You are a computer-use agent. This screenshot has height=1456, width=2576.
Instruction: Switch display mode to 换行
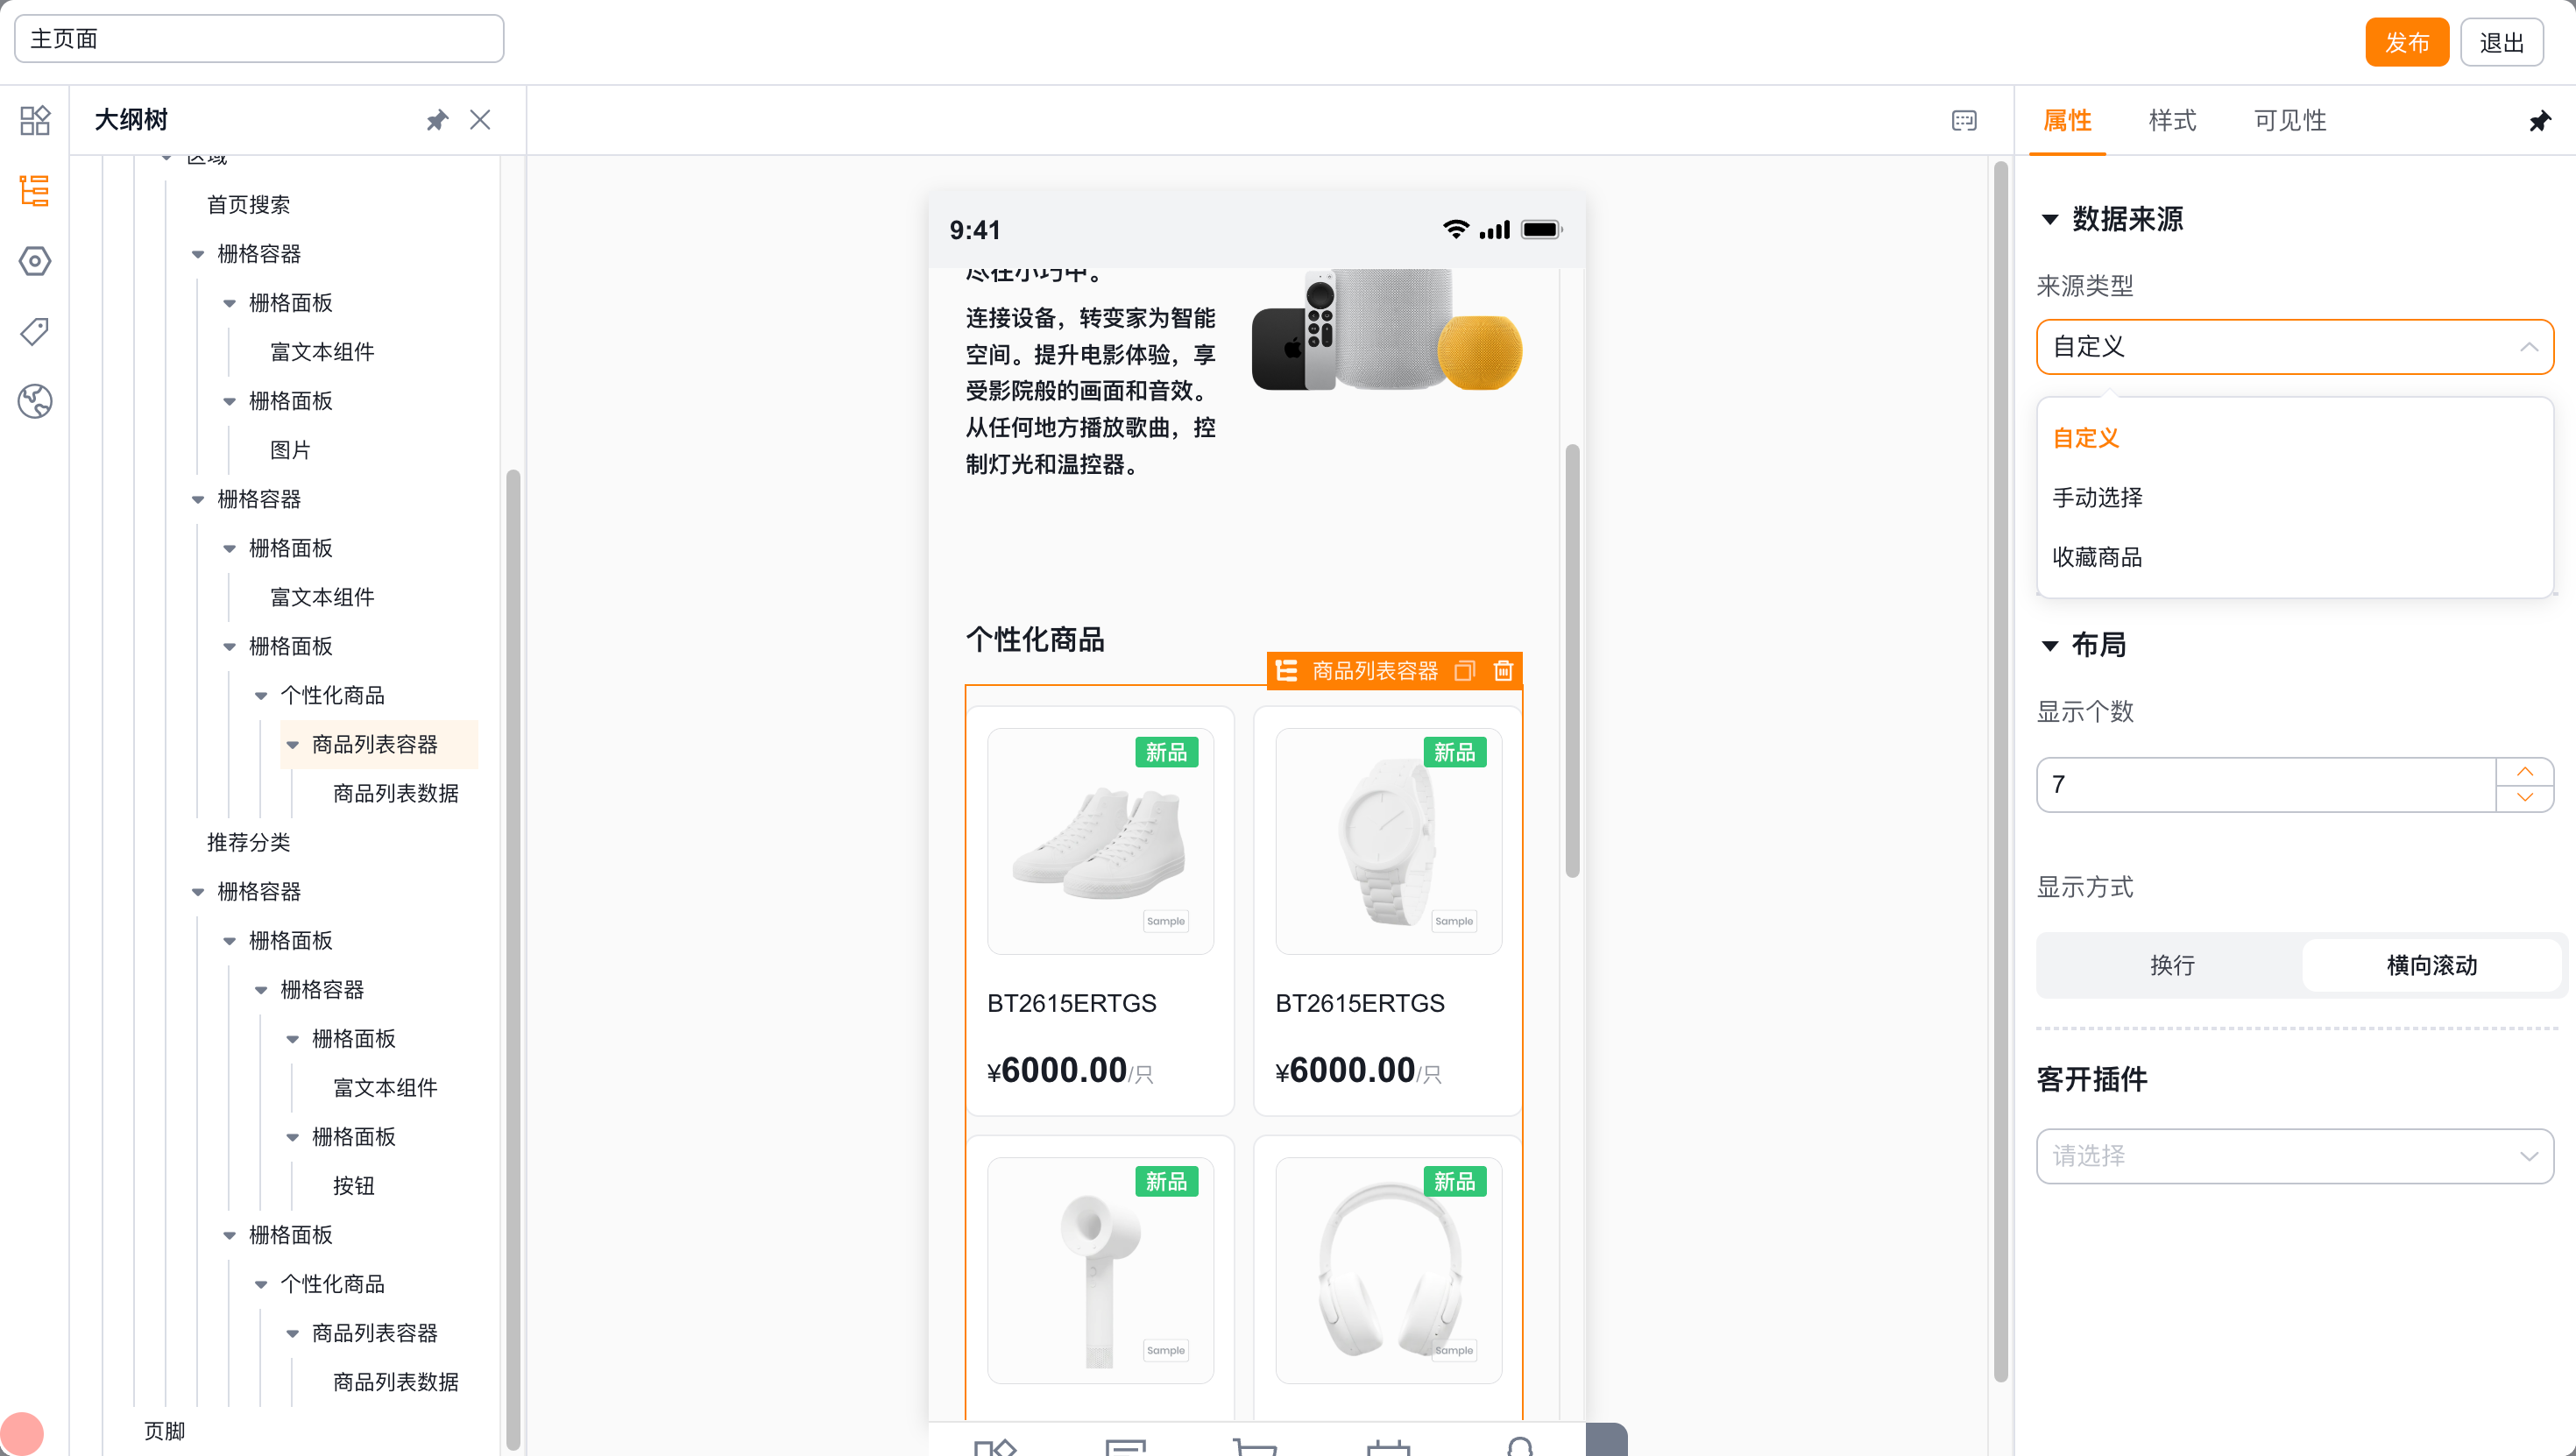pos(2172,965)
